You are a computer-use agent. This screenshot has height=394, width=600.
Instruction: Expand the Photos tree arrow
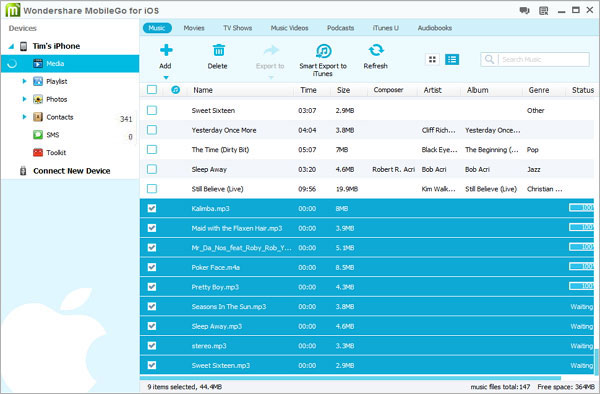point(24,99)
